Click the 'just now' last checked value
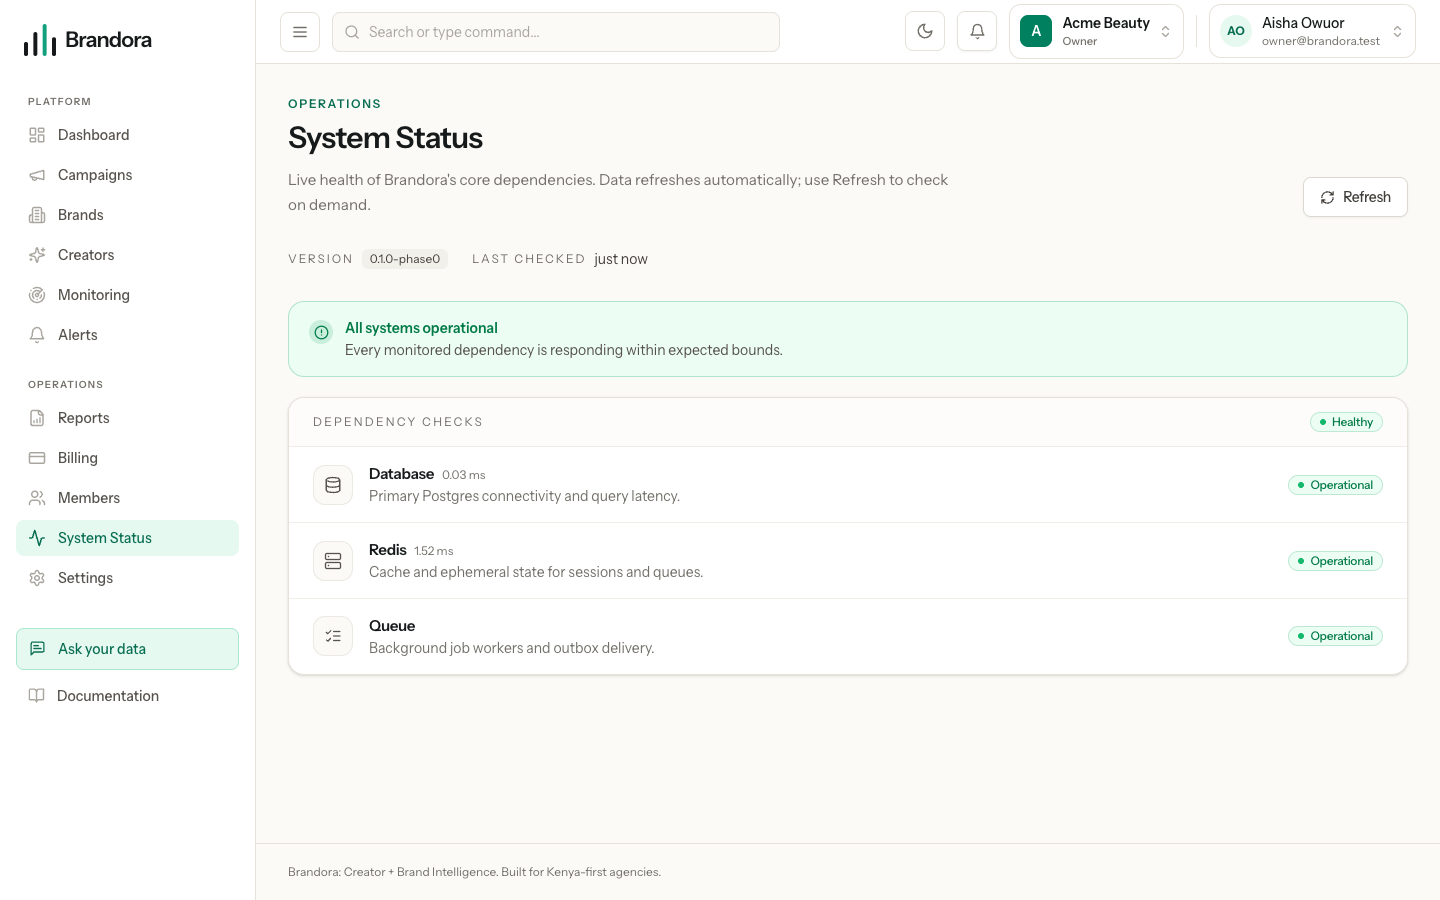The height and width of the screenshot is (900, 1440). [x=621, y=259]
